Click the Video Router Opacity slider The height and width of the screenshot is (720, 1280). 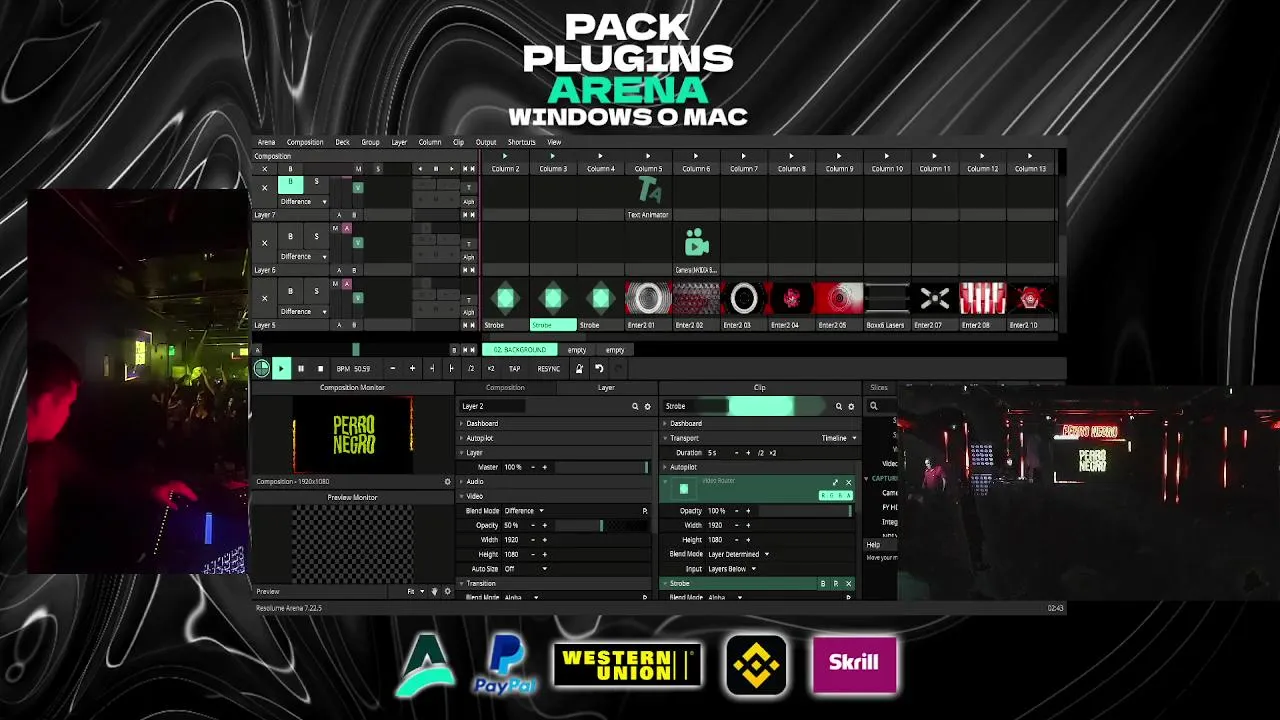(x=805, y=511)
